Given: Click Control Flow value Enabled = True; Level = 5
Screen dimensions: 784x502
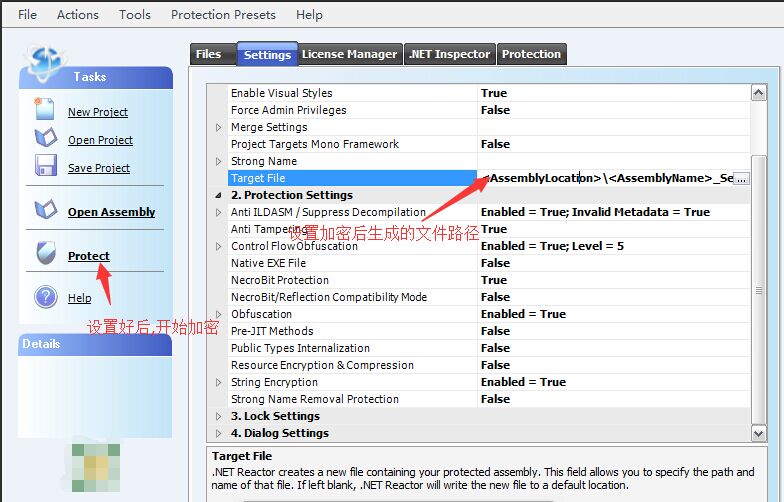Looking at the screenshot, I should click(552, 246).
